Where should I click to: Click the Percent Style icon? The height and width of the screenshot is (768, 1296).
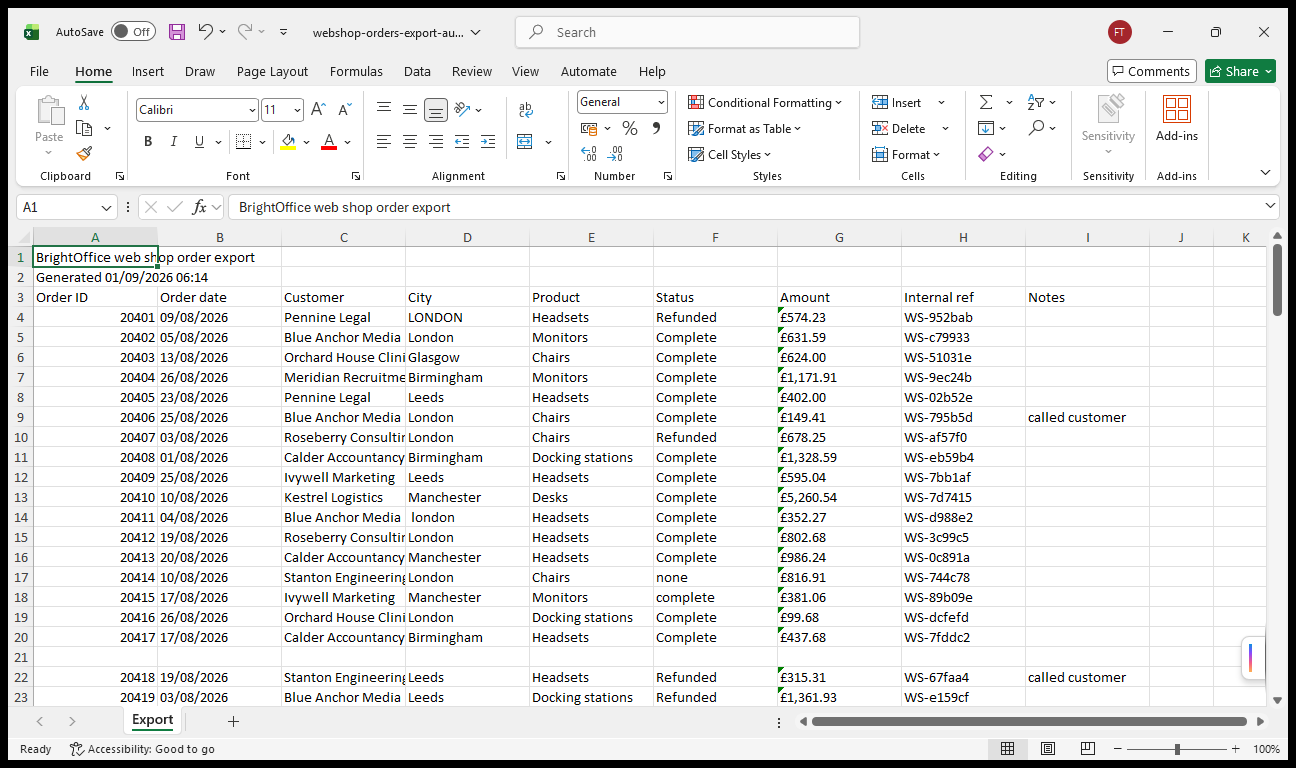[630, 128]
